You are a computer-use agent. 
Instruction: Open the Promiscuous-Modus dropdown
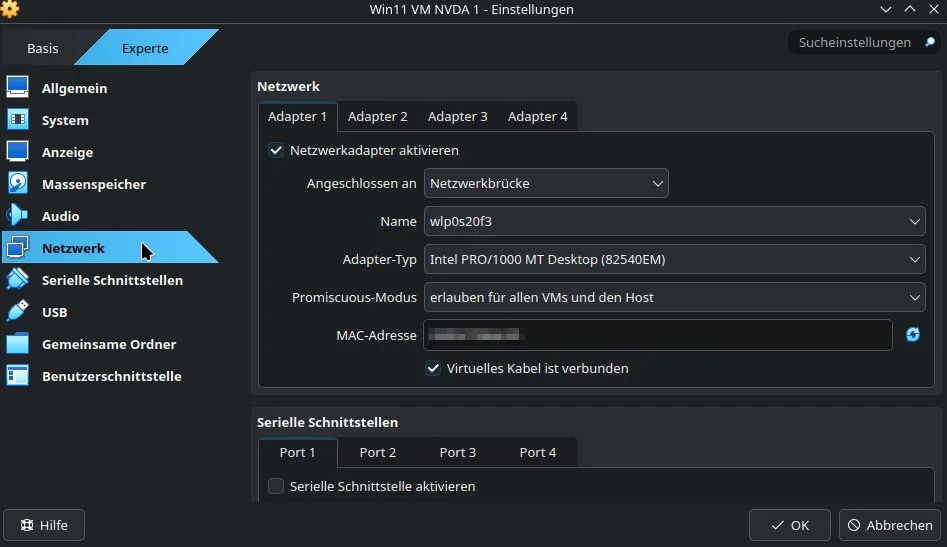pos(675,297)
